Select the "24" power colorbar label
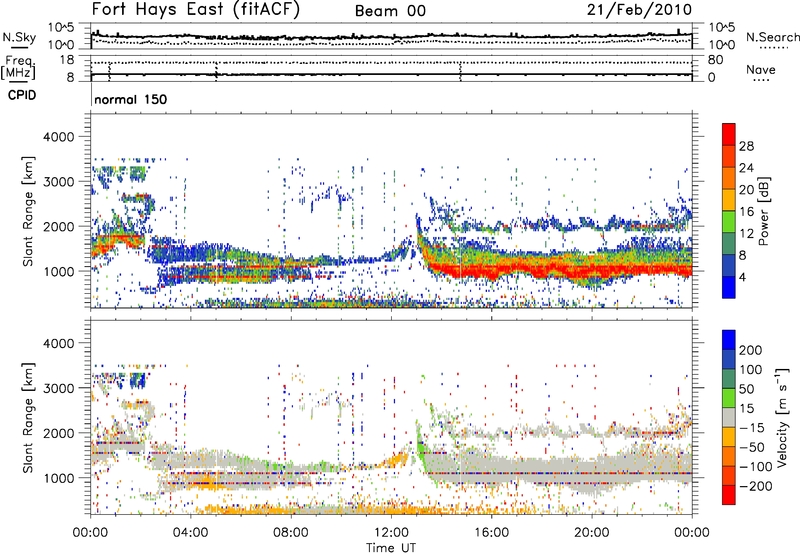This screenshot has height=554, width=800. [746, 168]
